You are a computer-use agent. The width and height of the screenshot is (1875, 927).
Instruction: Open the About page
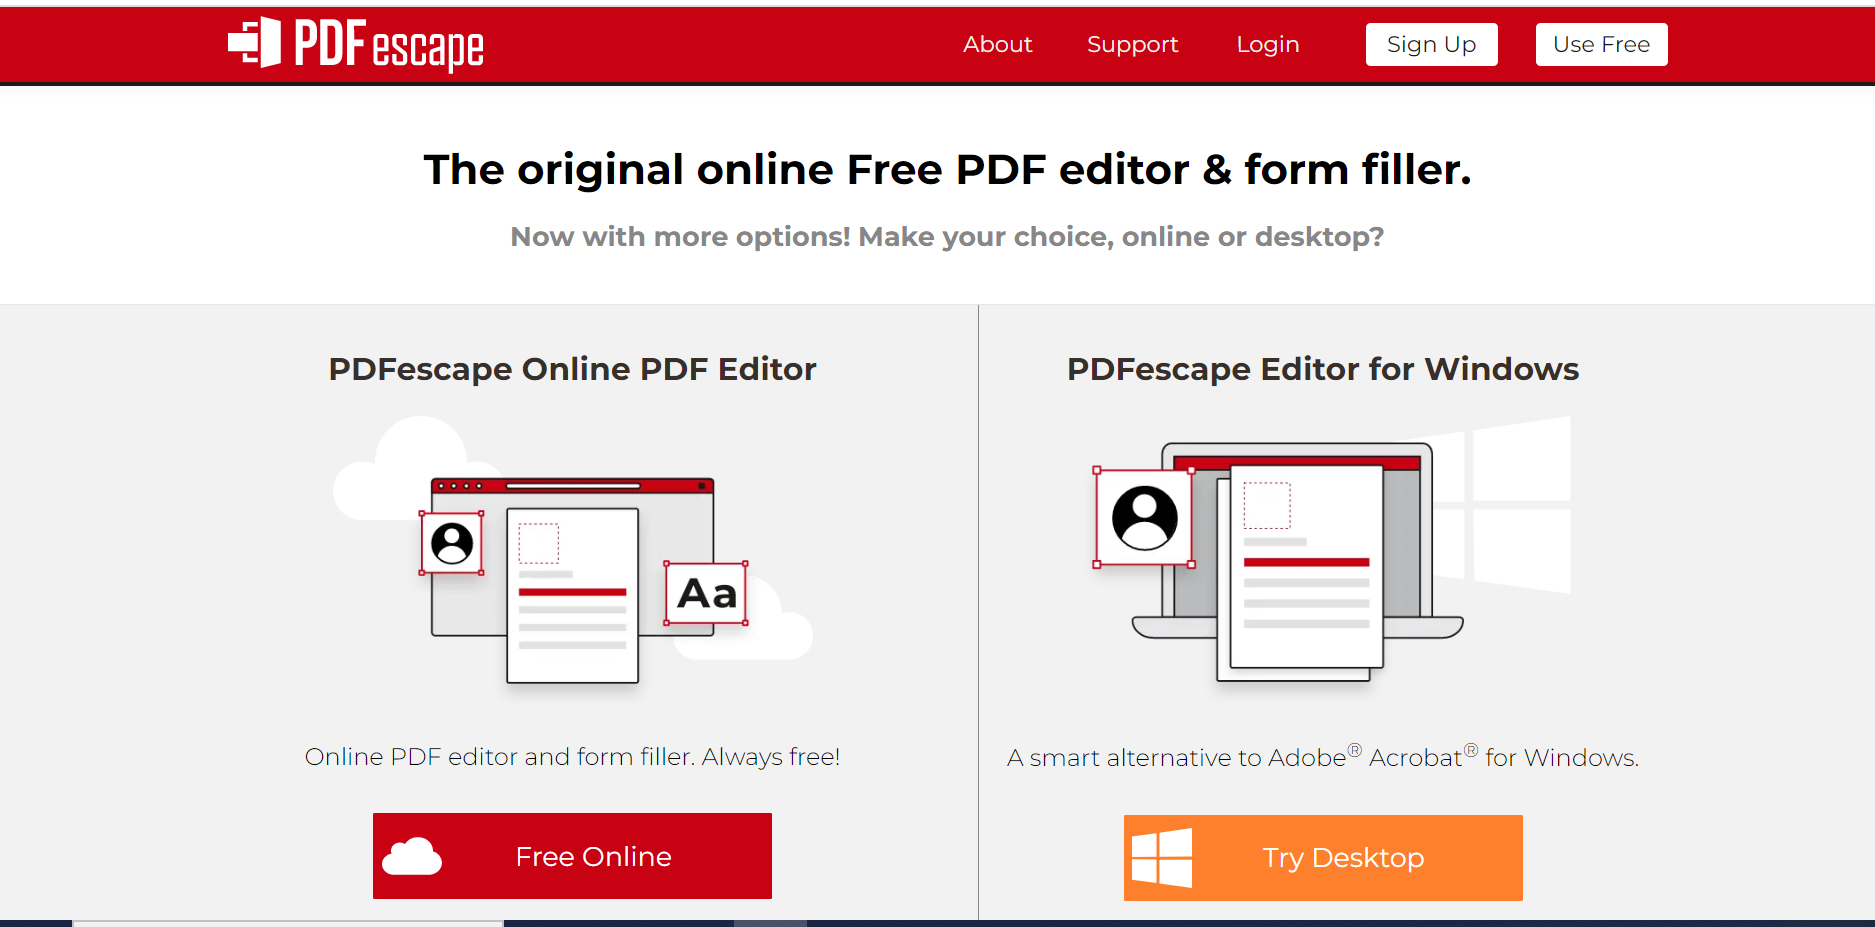tap(997, 44)
